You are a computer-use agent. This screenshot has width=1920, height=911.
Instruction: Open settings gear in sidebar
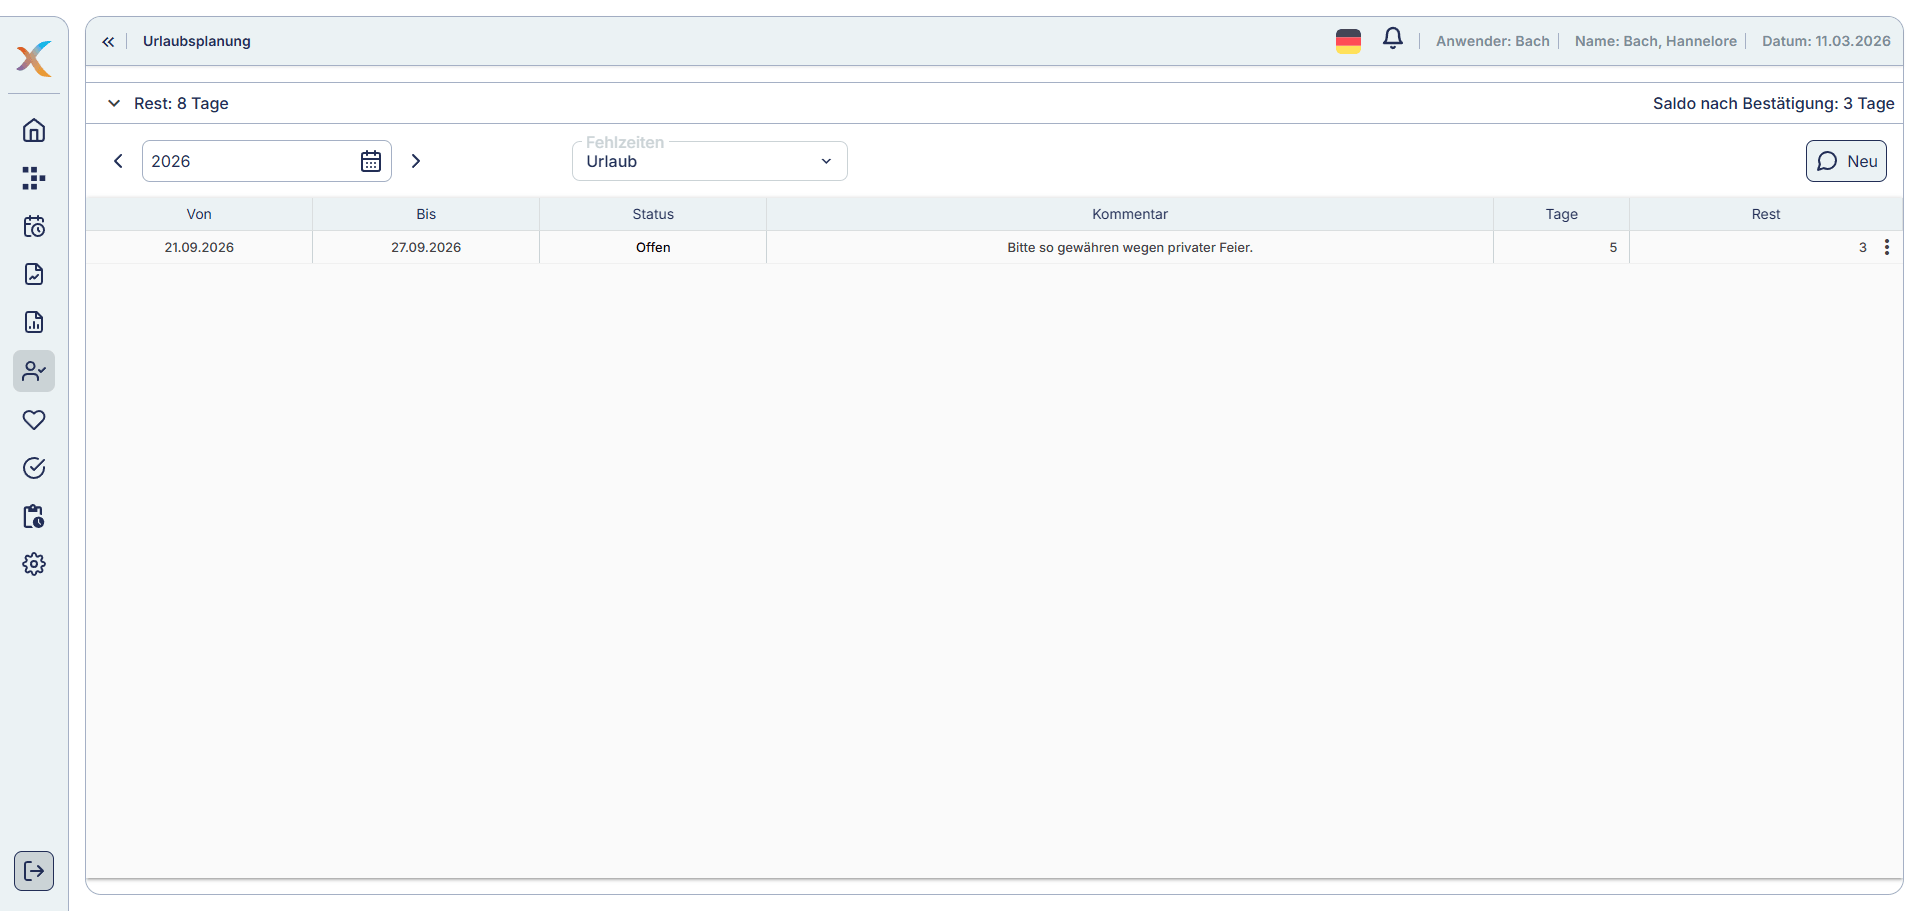pos(34,565)
